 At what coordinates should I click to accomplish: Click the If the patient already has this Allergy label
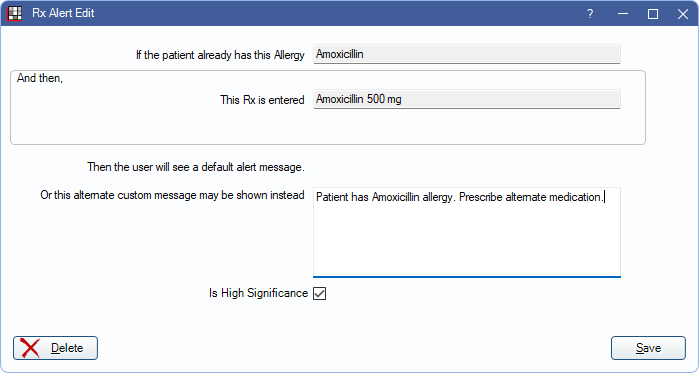[220, 55]
